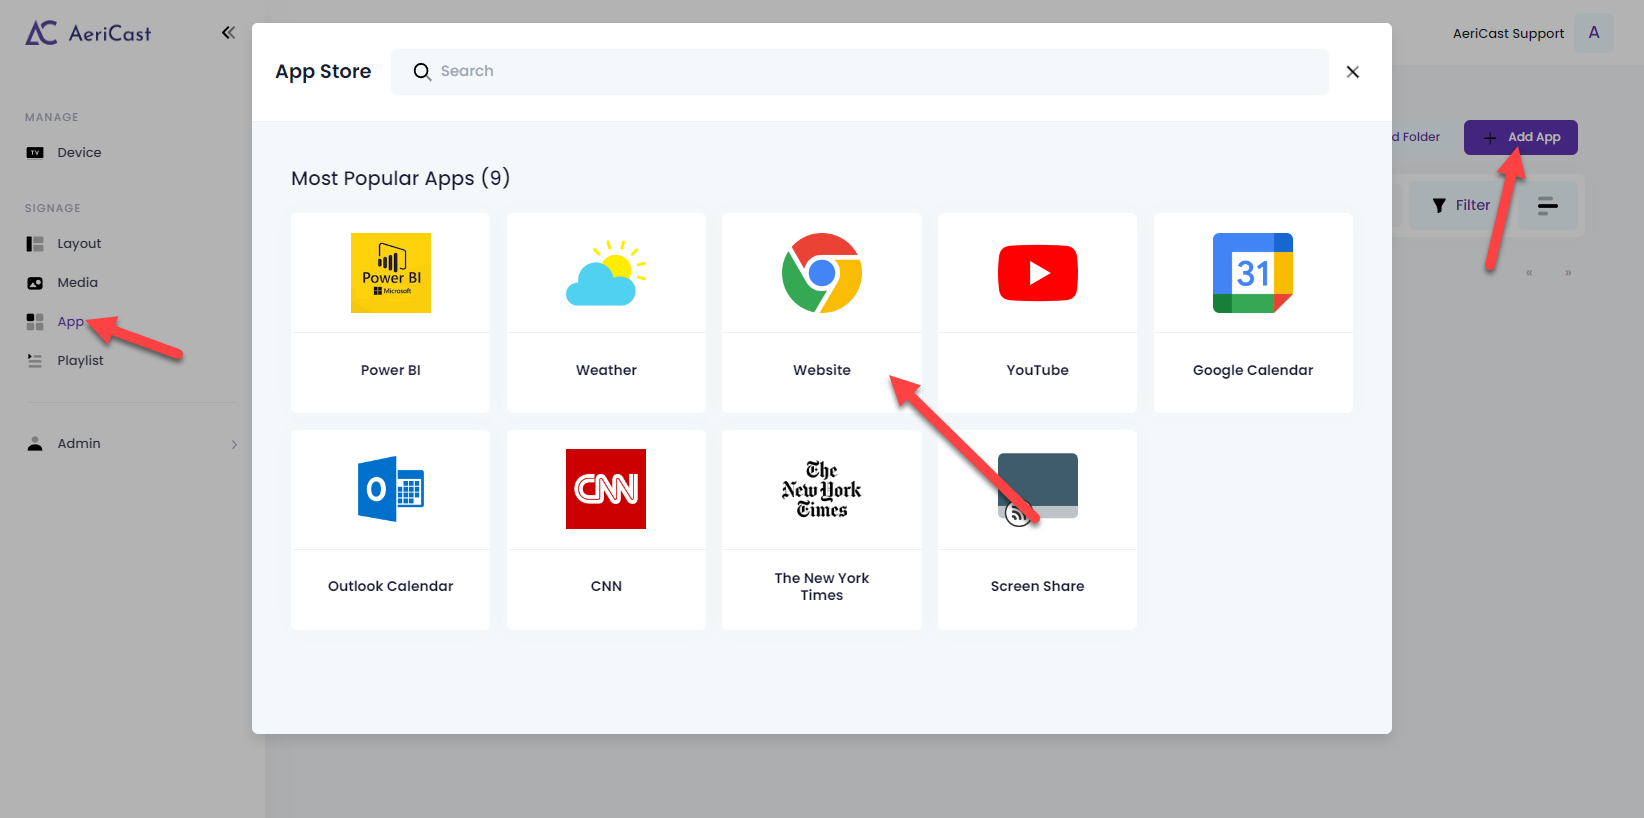1644x818 pixels.
Task: Click the CNN label
Action: point(606,586)
